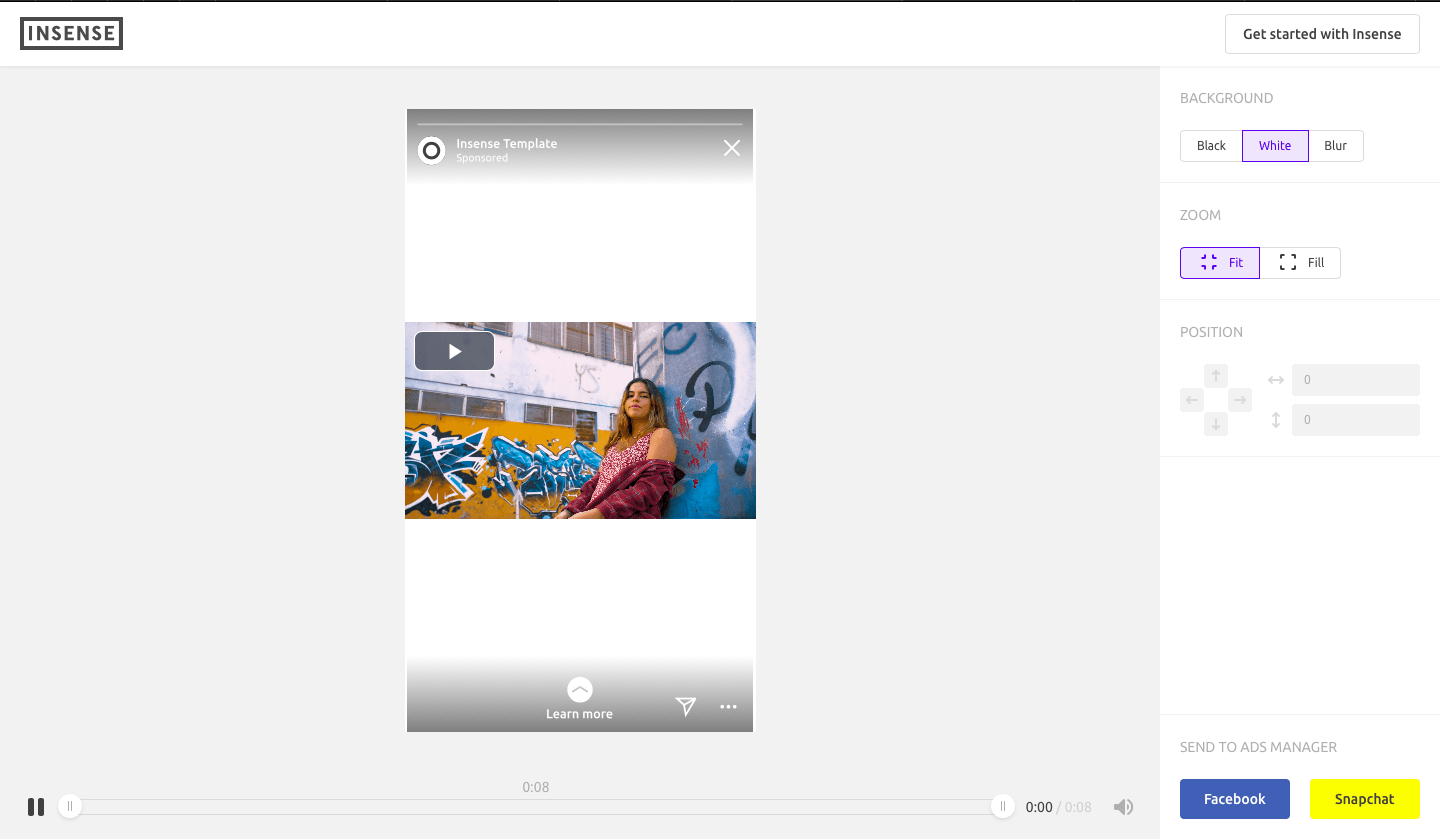
Task: Click the move up position arrow
Action: [1216, 376]
